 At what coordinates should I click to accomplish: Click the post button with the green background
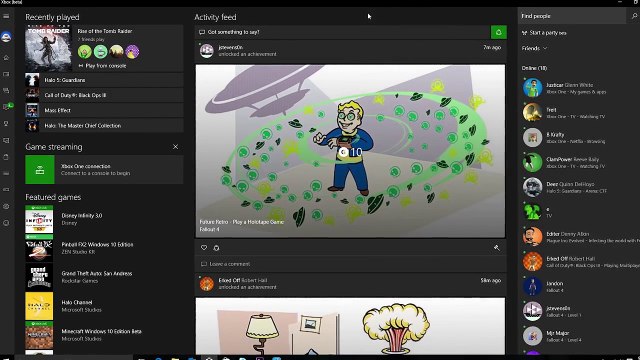[498, 32]
